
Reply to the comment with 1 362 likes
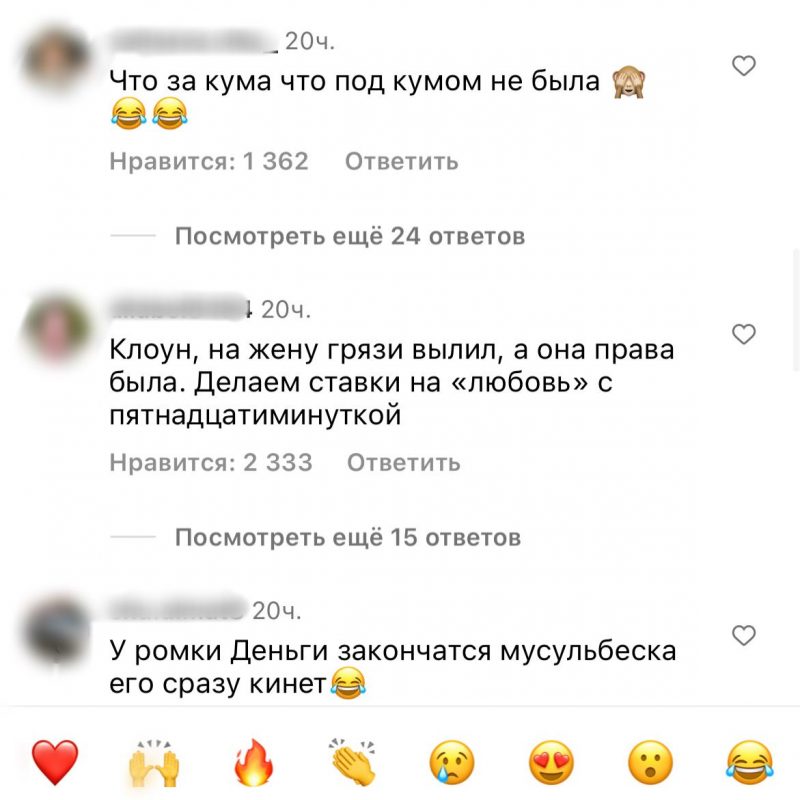[402, 161]
